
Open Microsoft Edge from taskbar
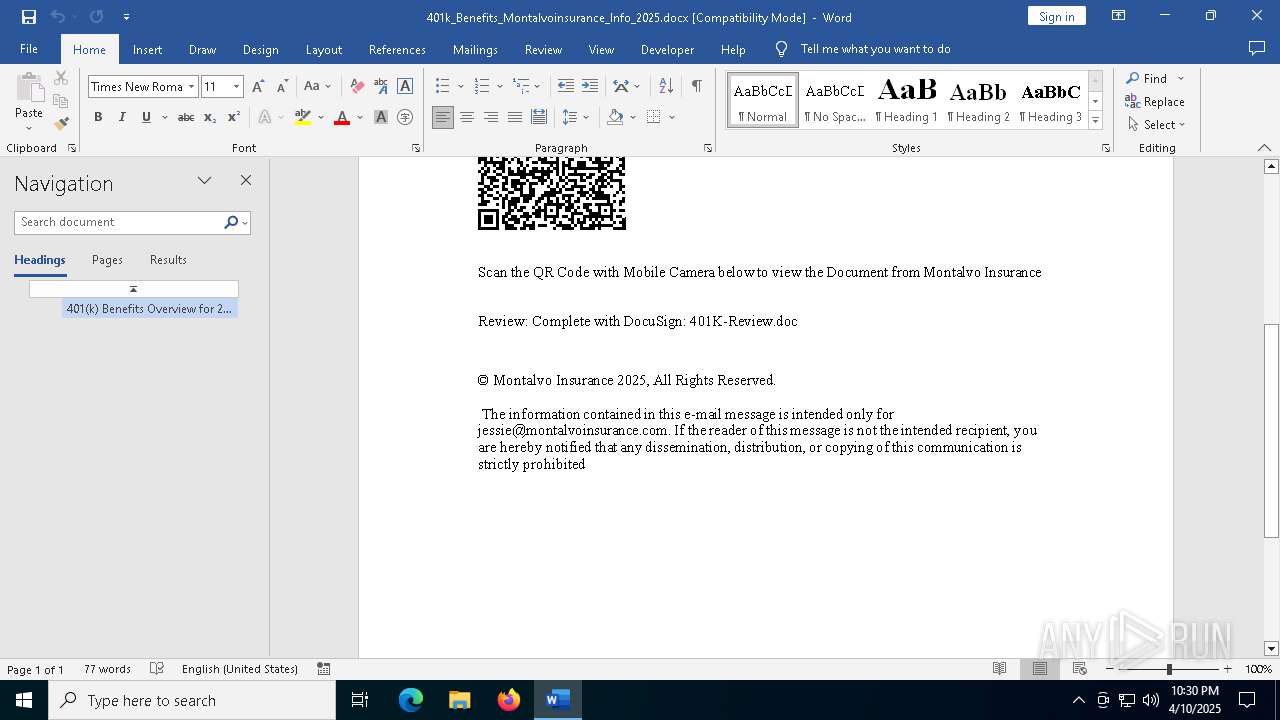pos(411,700)
